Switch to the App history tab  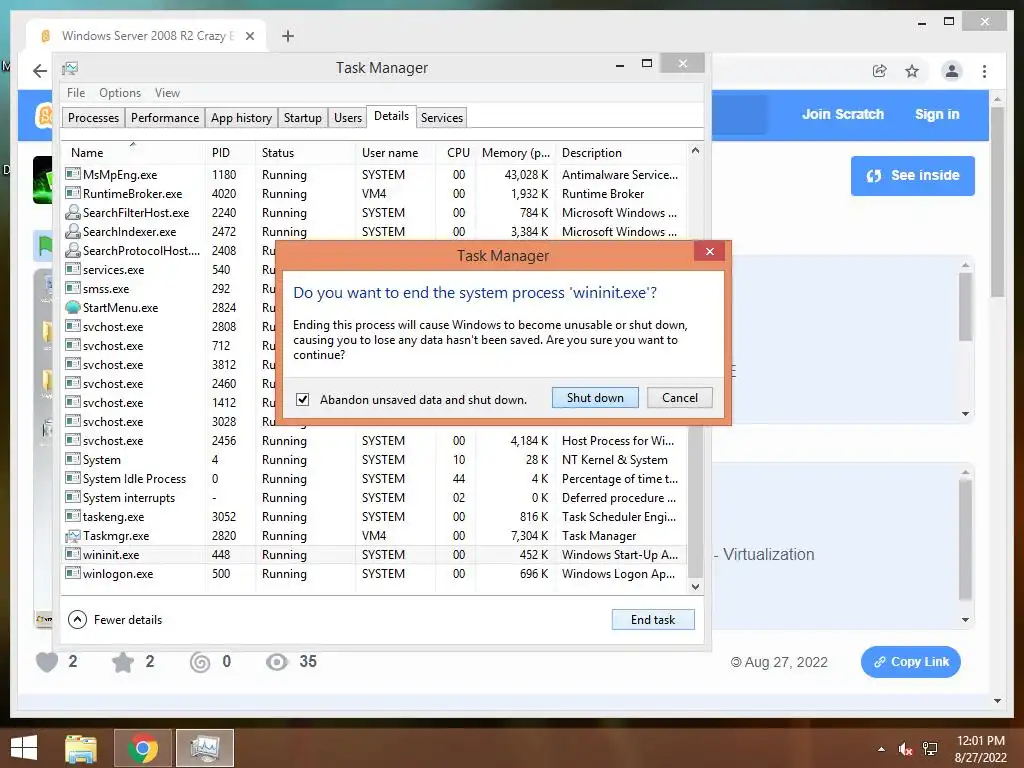coord(241,118)
